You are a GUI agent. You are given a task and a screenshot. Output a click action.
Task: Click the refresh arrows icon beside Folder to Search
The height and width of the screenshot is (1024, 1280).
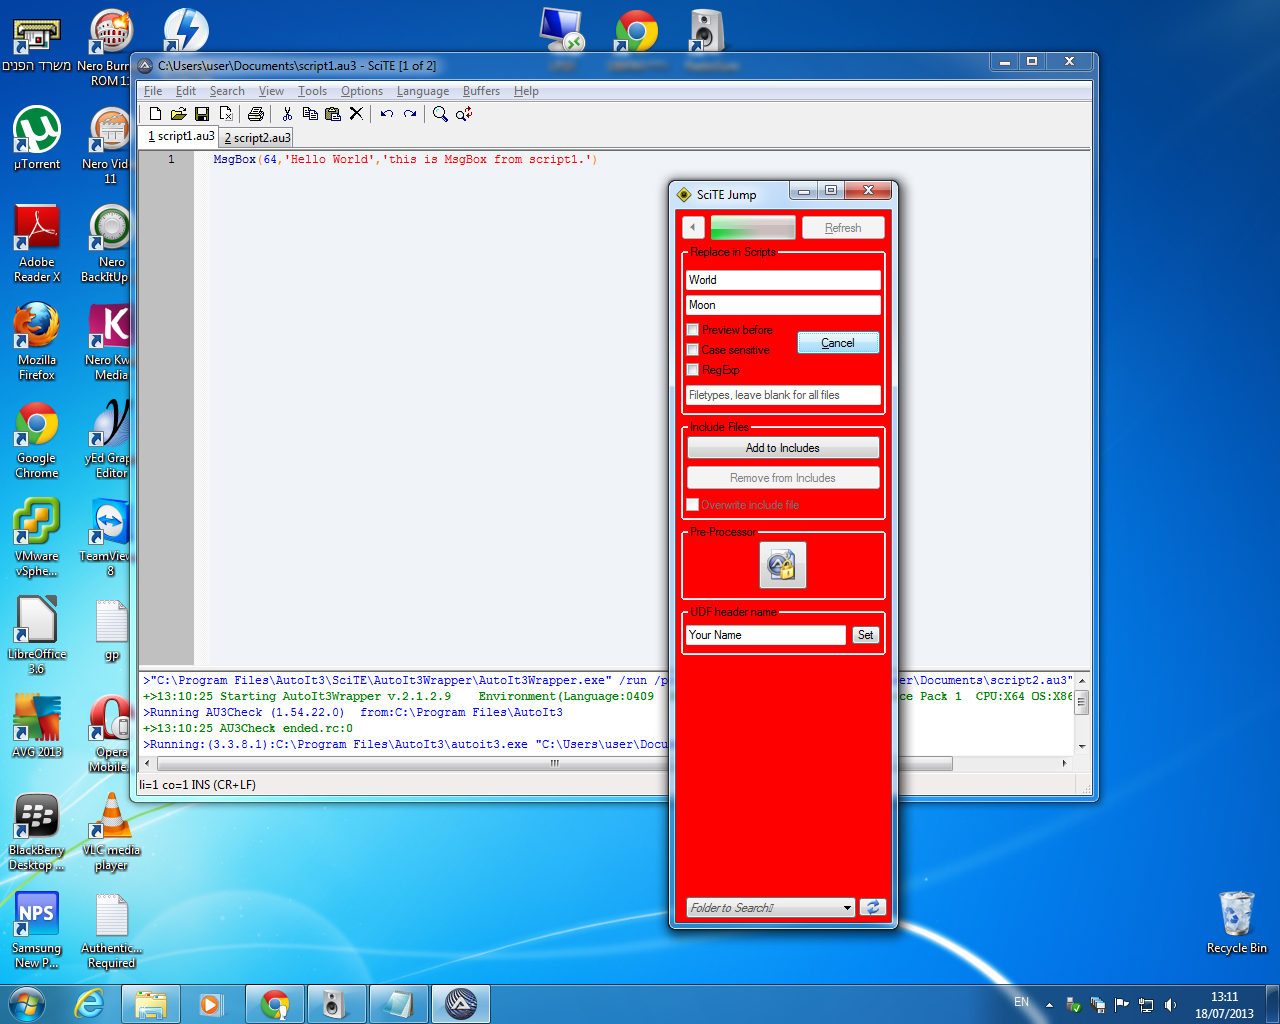873,907
